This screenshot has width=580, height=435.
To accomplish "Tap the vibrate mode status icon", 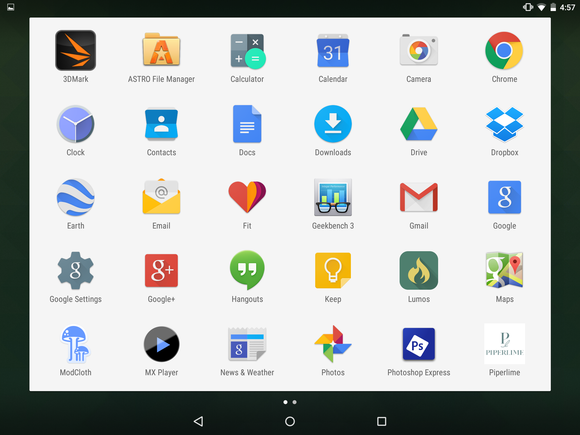I will click(x=528, y=7).
